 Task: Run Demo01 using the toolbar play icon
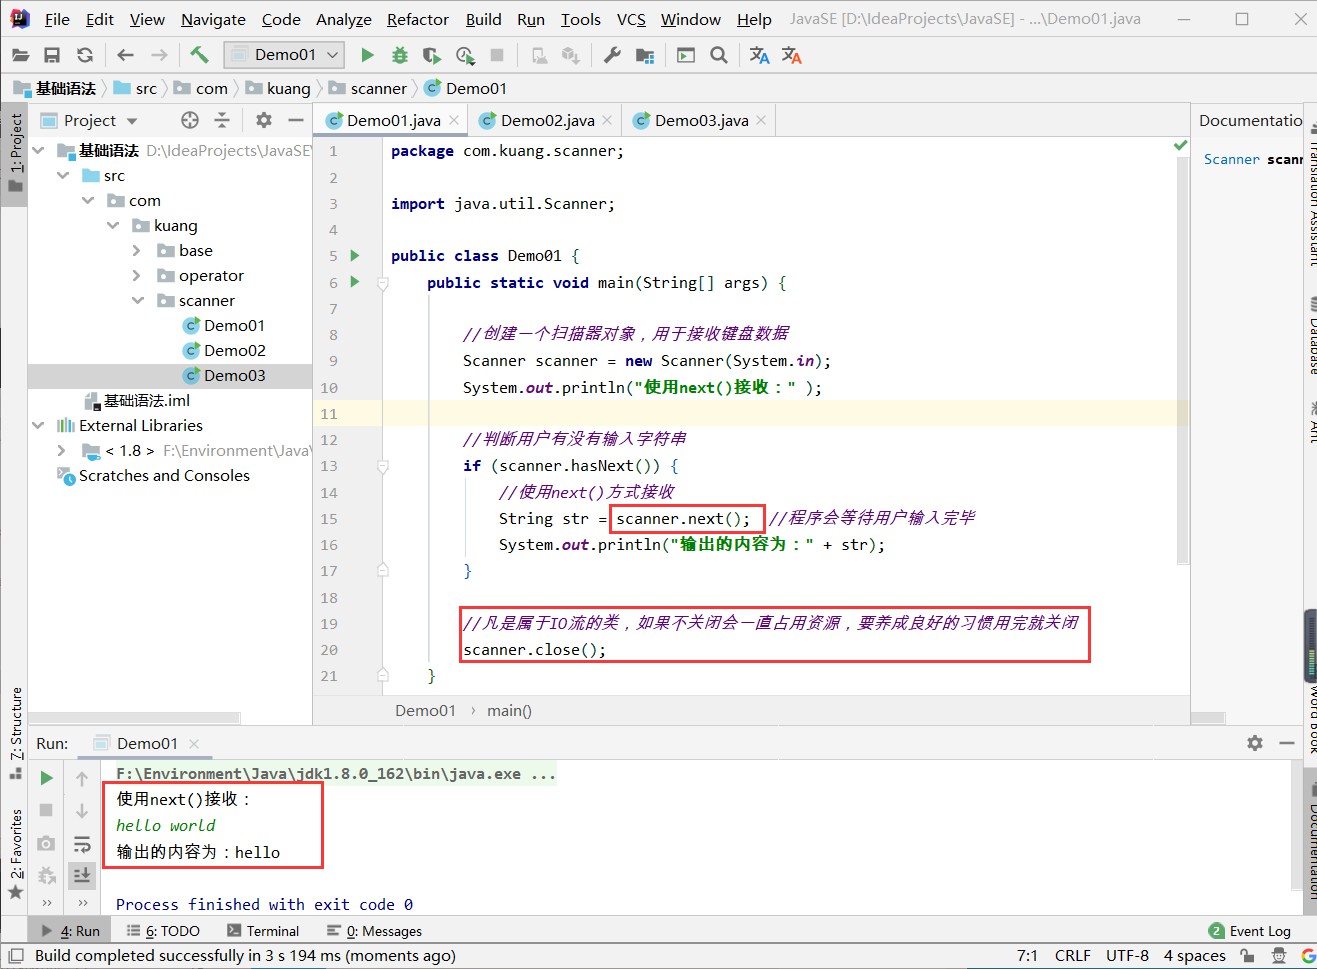click(367, 55)
